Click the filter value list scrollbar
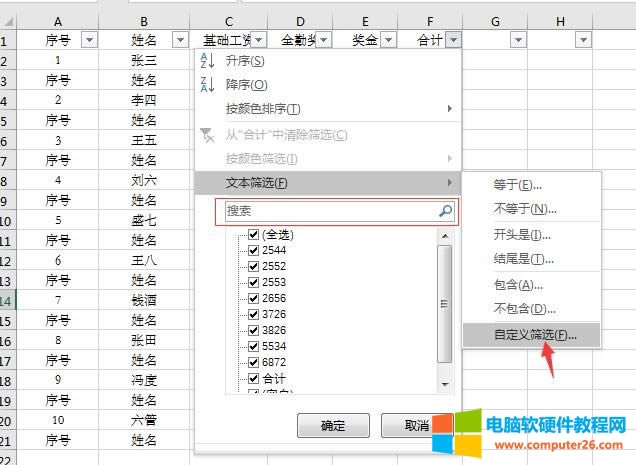 [x=445, y=300]
